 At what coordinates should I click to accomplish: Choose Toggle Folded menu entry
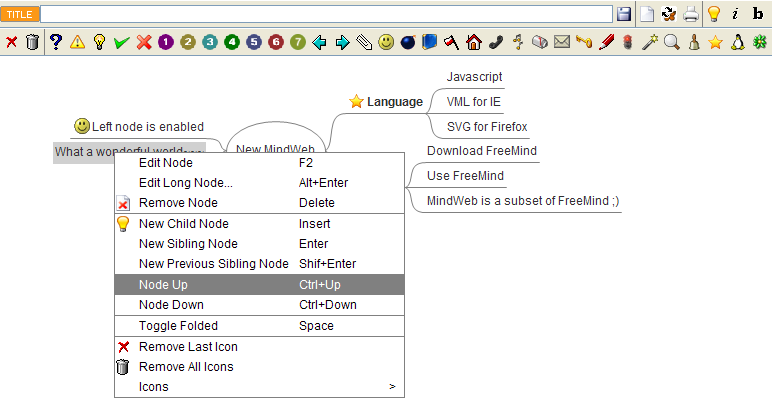pyautogui.click(x=259, y=326)
